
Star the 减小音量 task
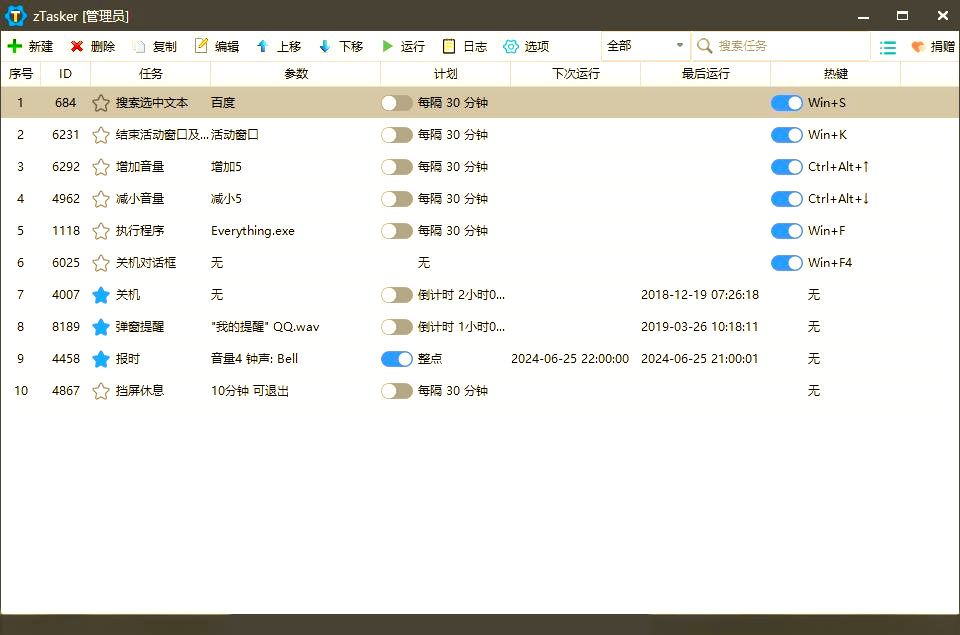click(100, 199)
